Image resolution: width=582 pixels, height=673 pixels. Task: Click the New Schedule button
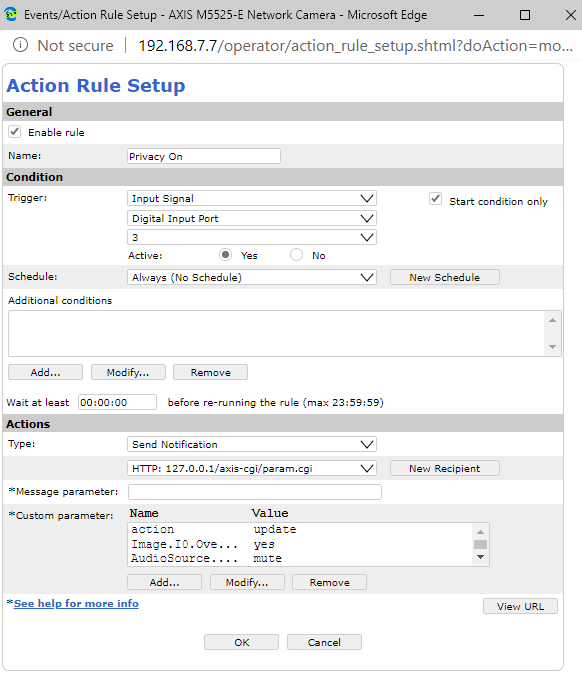(x=445, y=277)
